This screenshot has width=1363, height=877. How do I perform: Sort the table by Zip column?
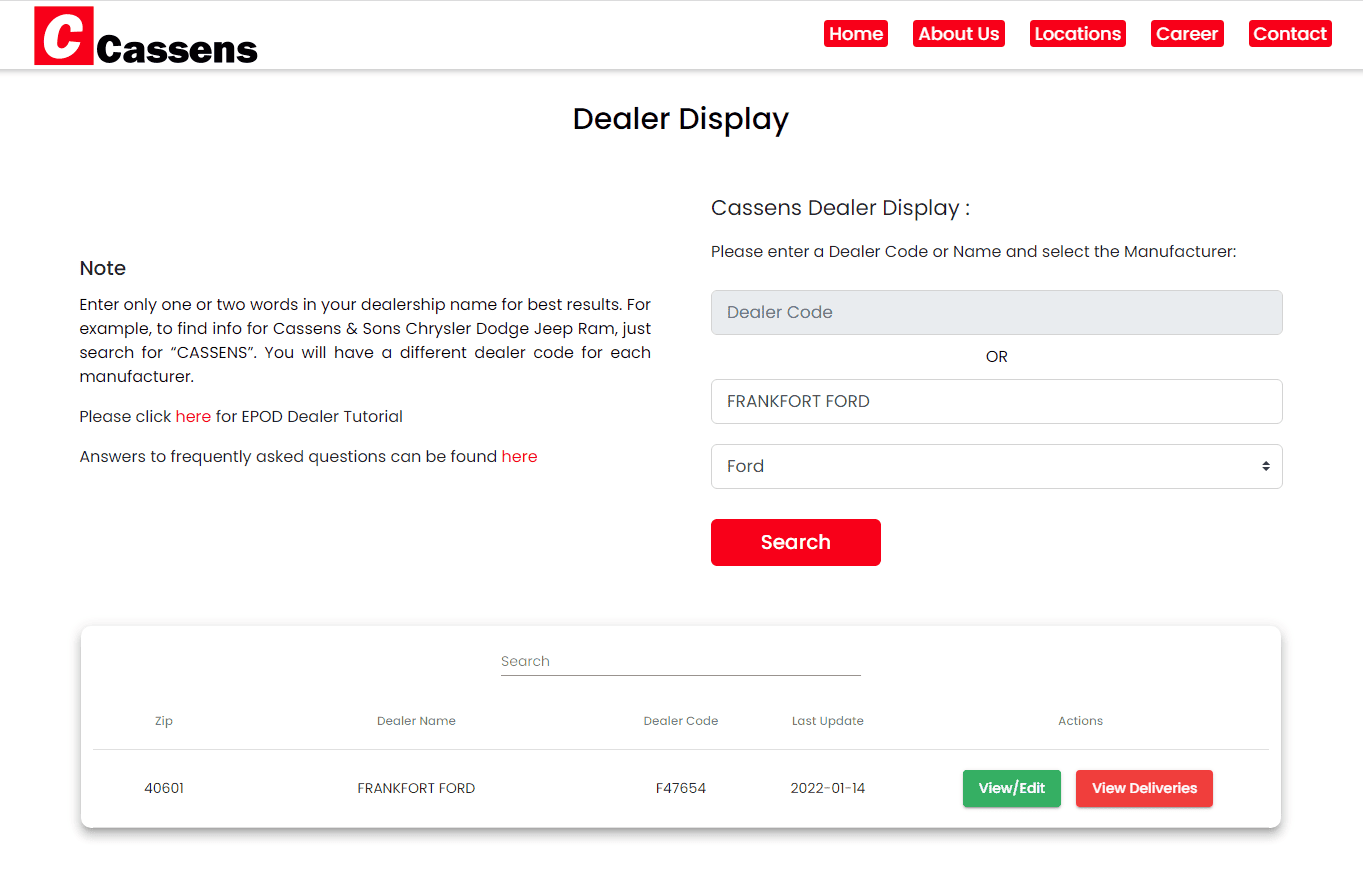[164, 721]
